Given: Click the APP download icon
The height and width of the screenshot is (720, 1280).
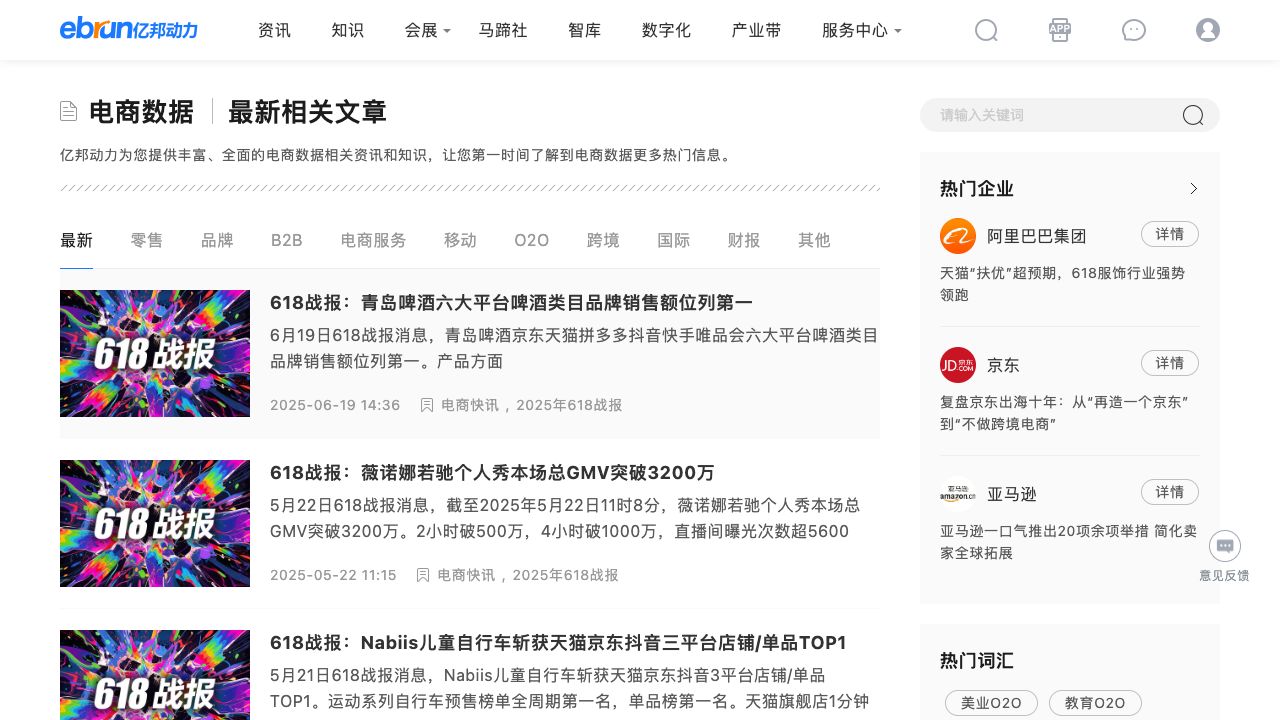Looking at the screenshot, I should [1060, 30].
